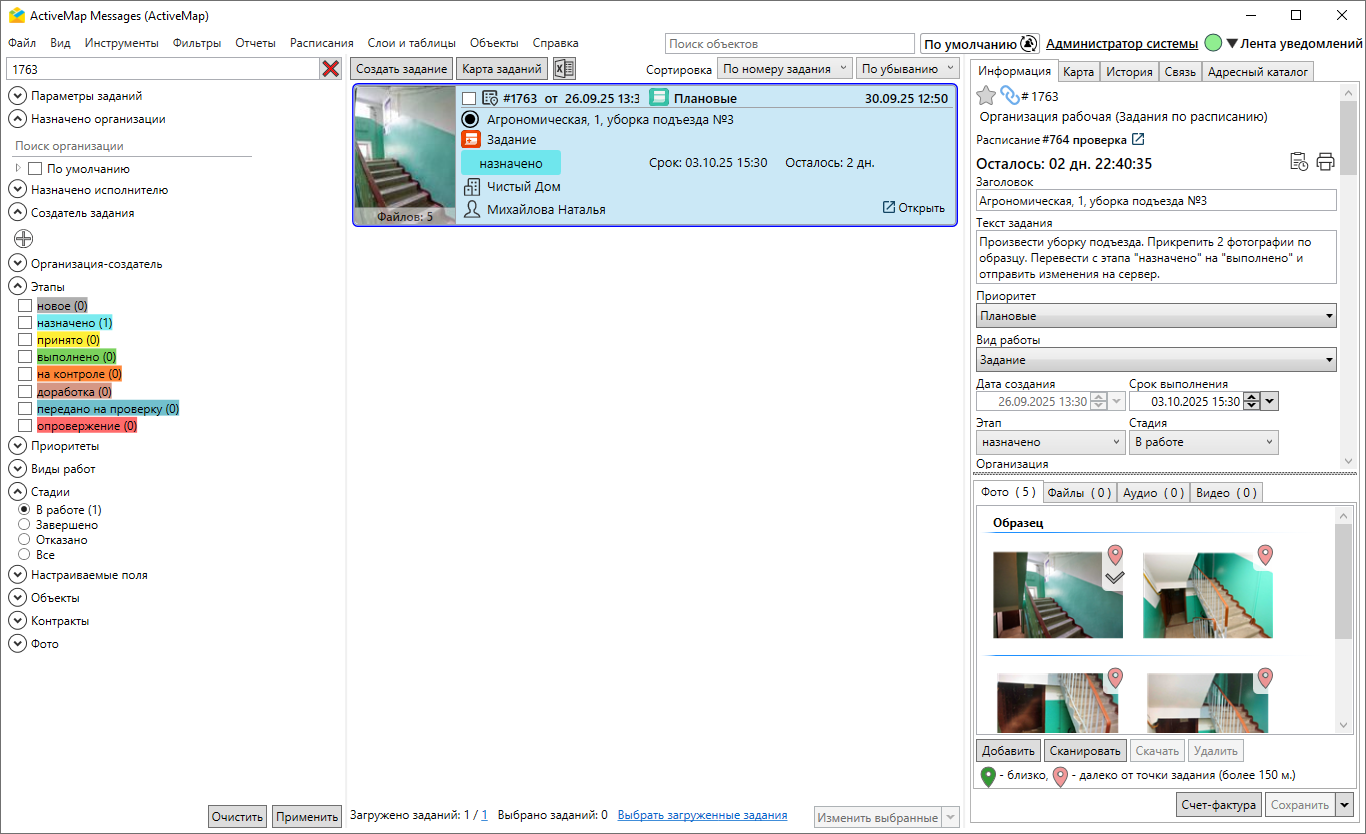Expand the 'Параметры заданий' filter section
This screenshot has height=834, width=1366.
(x=17, y=96)
